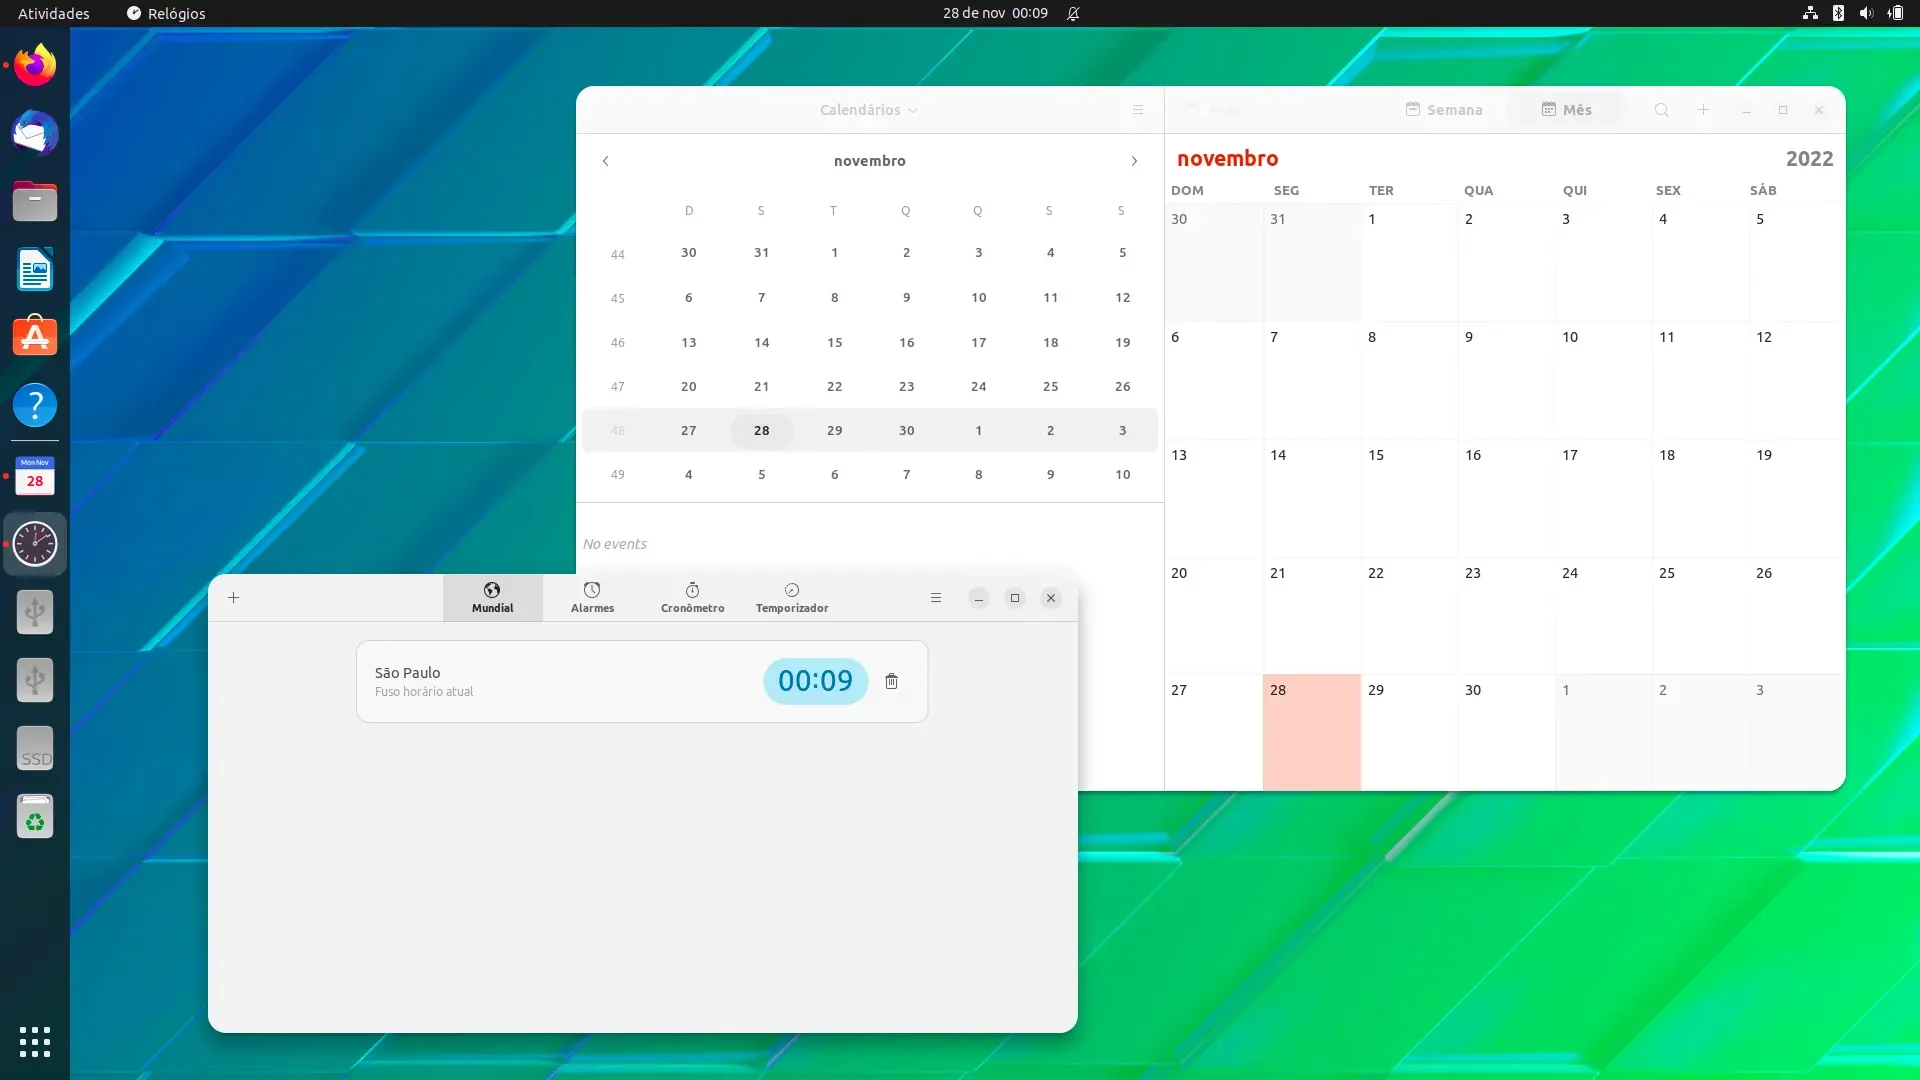Screen dimensions: 1920x1080
Task: Expand the Calendários dropdown
Action: coord(869,110)
